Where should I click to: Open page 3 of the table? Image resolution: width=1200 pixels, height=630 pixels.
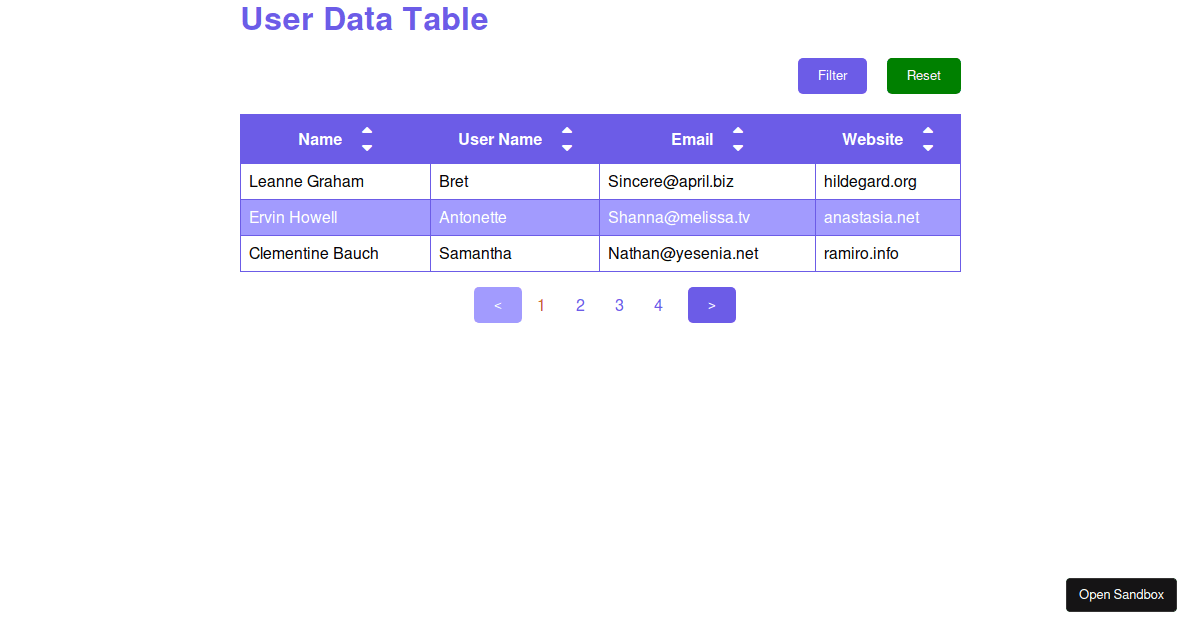tap(619, 304)
